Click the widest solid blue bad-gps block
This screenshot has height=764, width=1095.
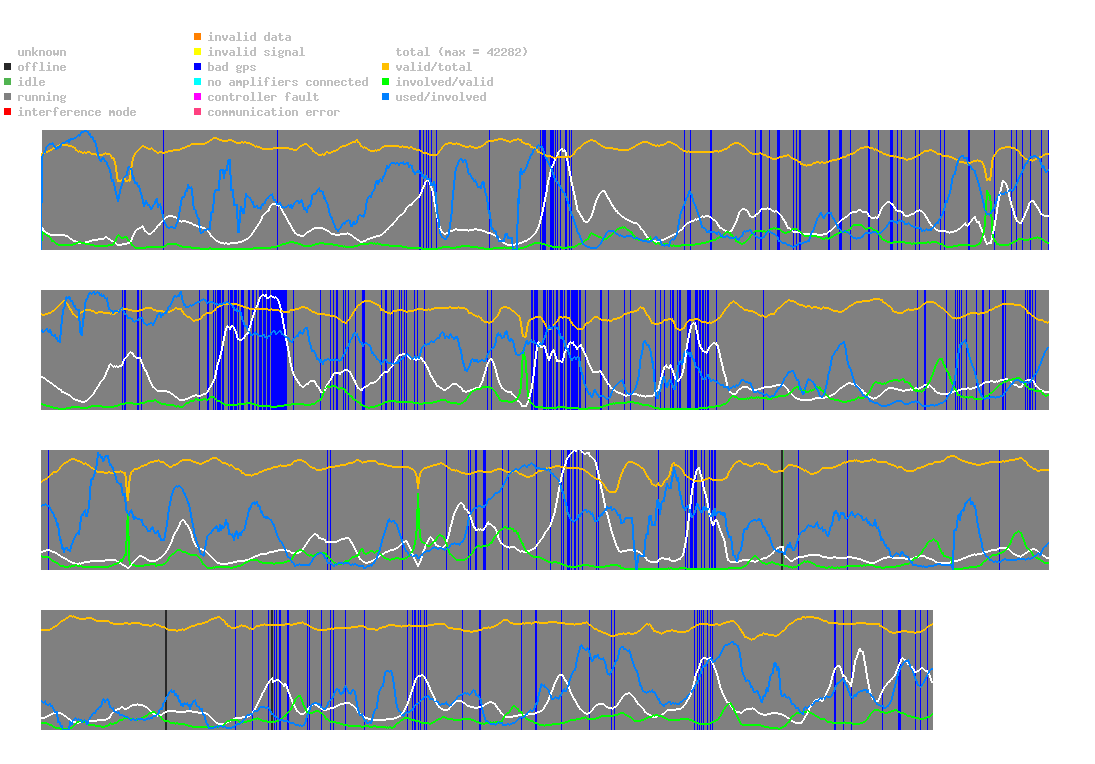tap(279, 350)
